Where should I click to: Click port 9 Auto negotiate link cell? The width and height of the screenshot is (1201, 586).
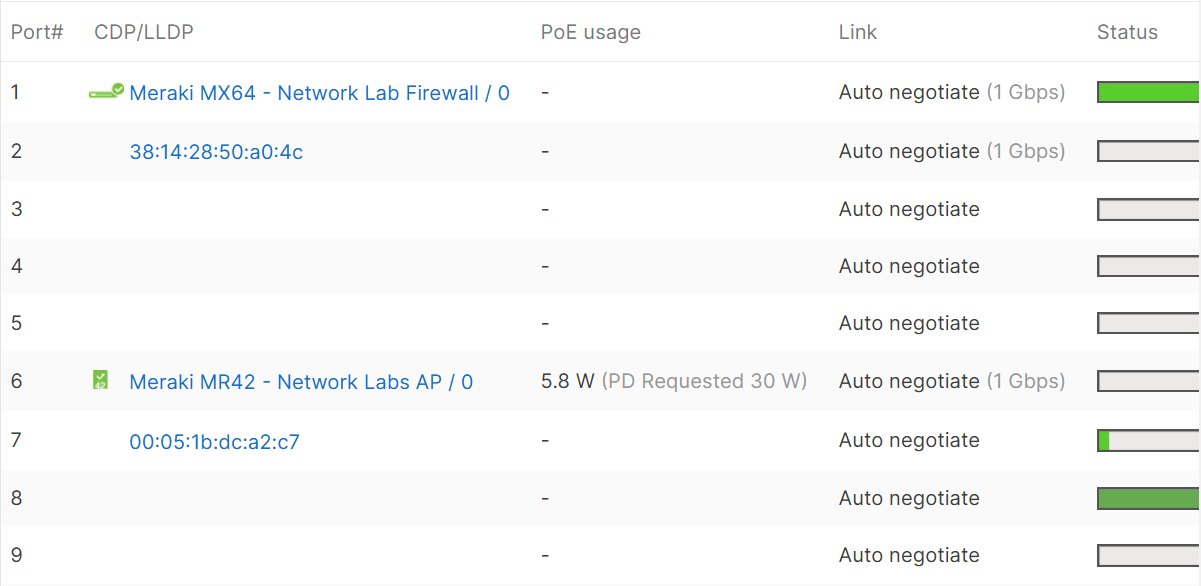909,555
